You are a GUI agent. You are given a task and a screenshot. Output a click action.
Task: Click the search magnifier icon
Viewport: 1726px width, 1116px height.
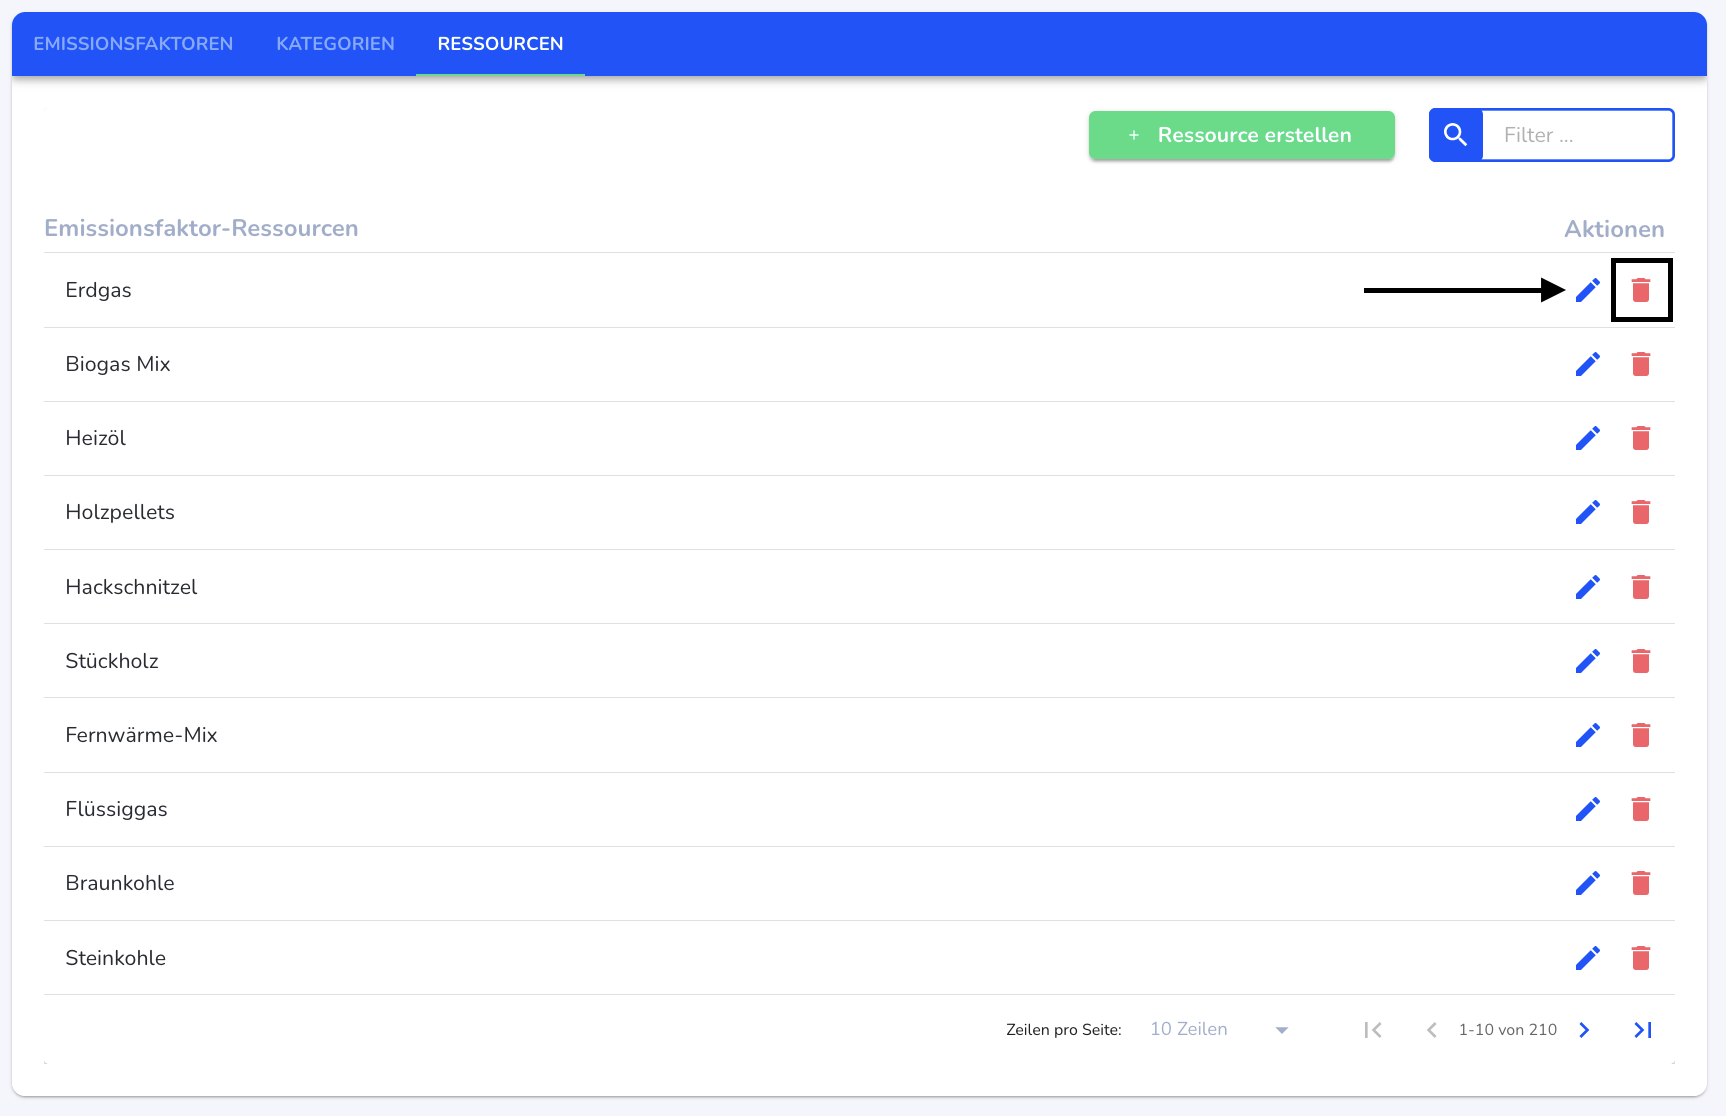point(1456,135)
